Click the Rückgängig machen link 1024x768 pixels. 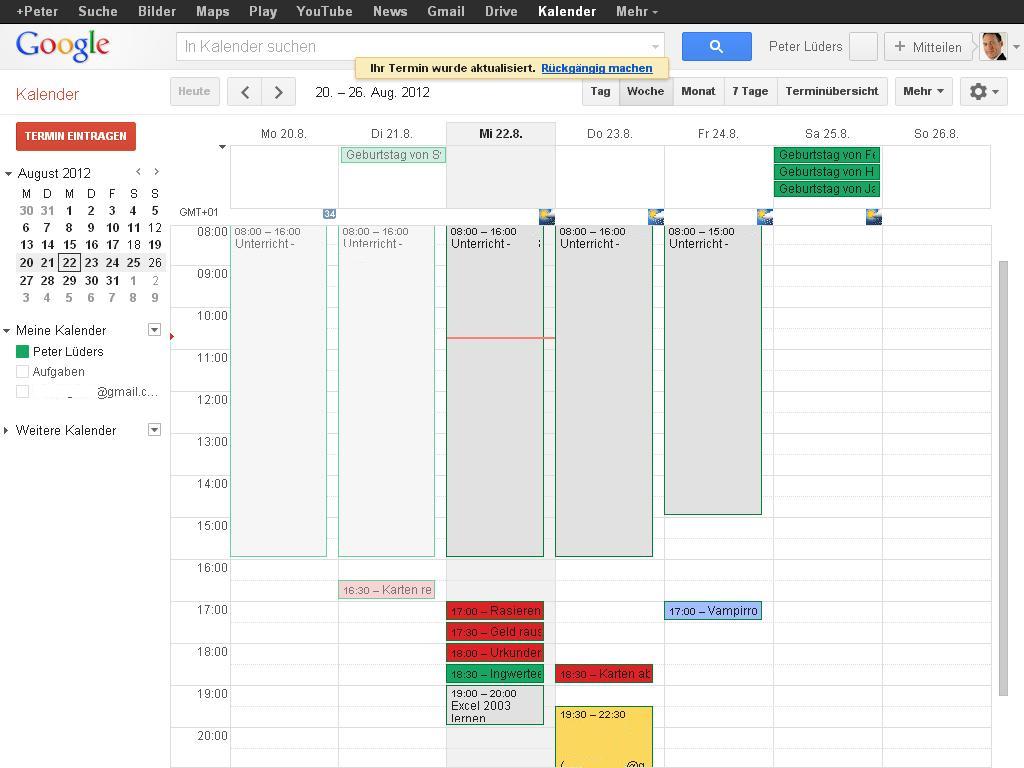click(597, 68)
